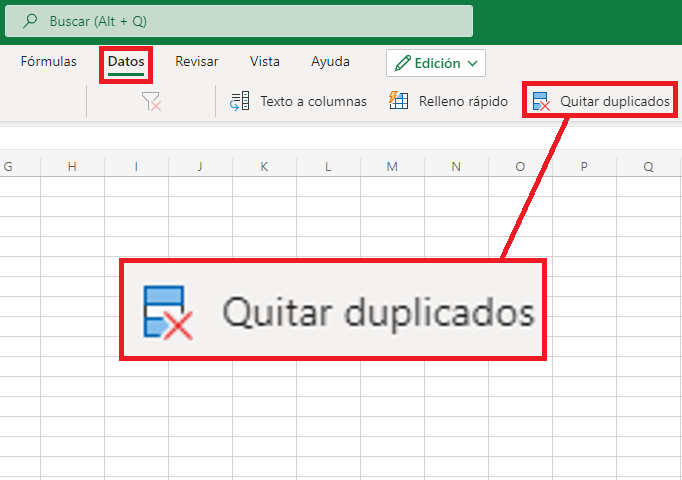This screenshot has height=480, width=682.
Task: Click the clear filter funnel icon
Action: (x=152, y=101)
